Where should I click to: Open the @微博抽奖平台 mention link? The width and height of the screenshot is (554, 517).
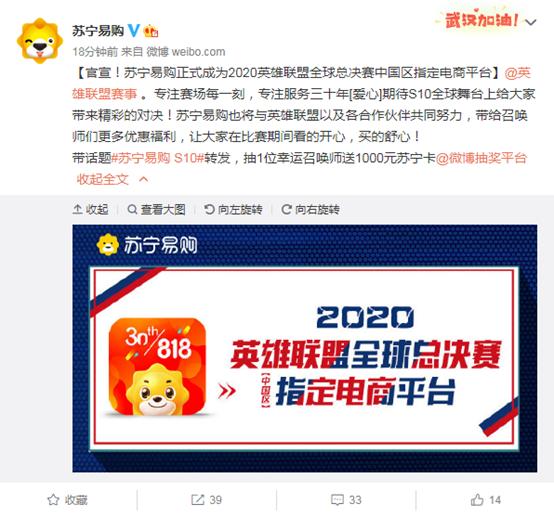481,158
